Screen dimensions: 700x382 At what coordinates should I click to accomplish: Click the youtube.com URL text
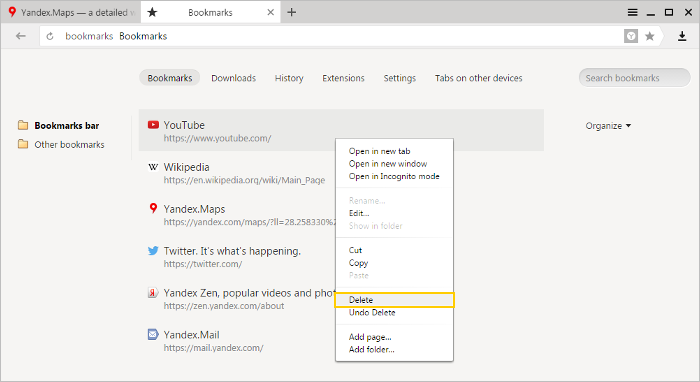click(217, 138)
